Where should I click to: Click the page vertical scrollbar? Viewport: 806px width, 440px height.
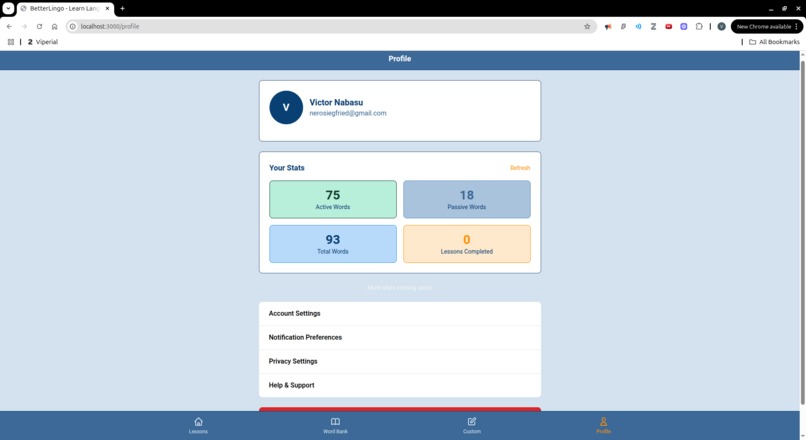click(x=802, y=231)
